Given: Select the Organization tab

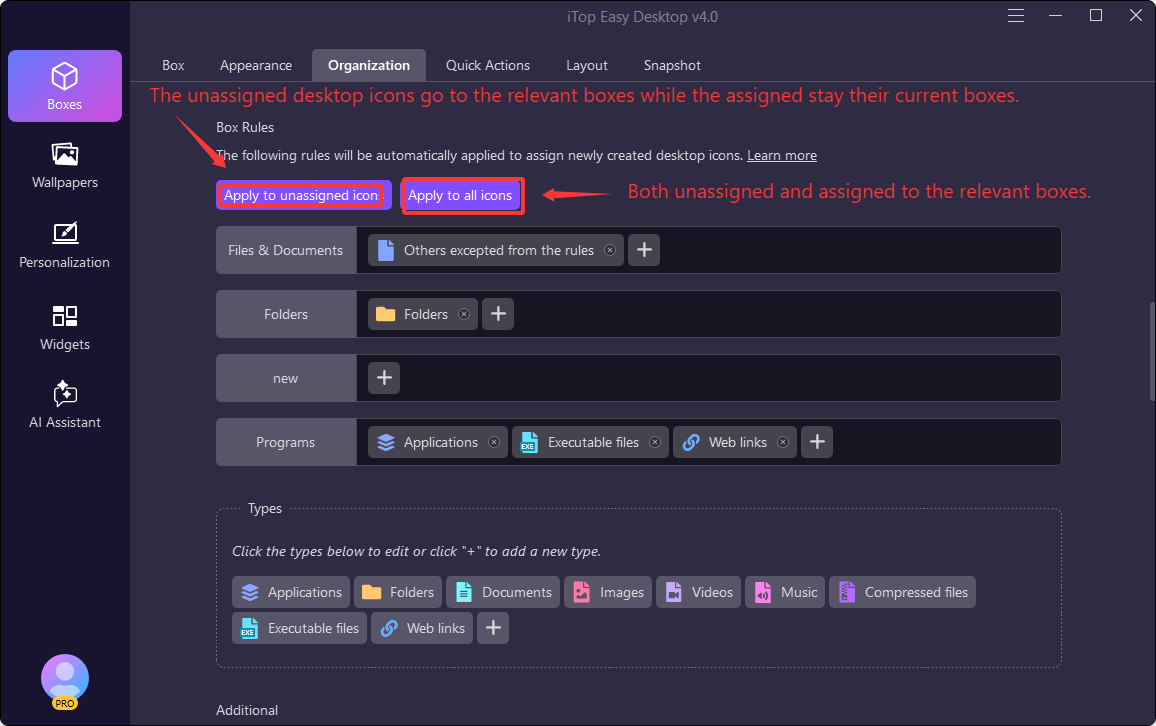Looking at the screenshot, I should (369, 66).
